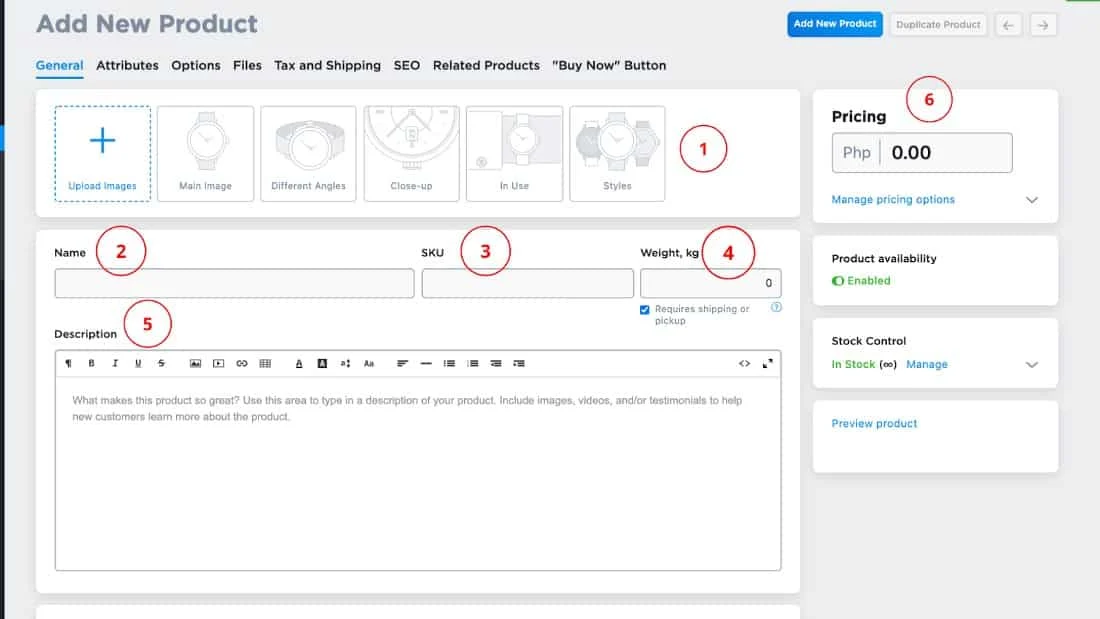This screenshot has width=1100, height=619.
Task: Select the Different Angles image placeholder
Action: pos(309,154)
